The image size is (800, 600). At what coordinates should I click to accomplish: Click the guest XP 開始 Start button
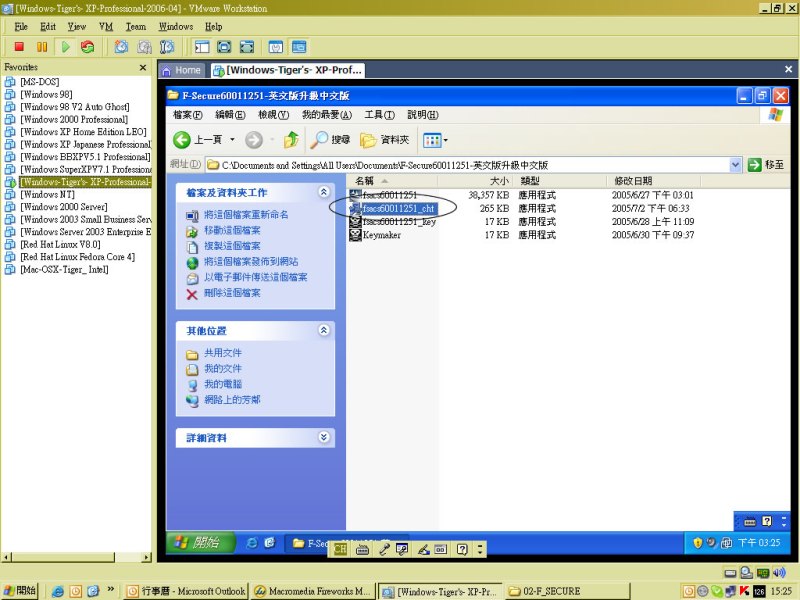200,542
